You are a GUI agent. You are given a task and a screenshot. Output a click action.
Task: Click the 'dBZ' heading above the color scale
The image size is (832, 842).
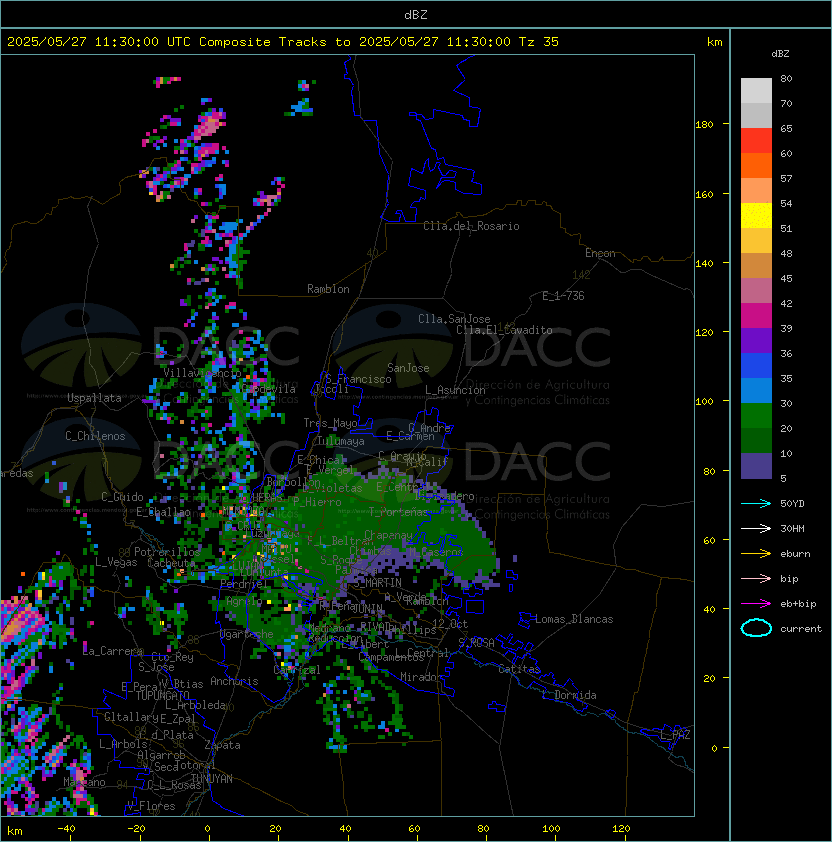pos(780,54)
